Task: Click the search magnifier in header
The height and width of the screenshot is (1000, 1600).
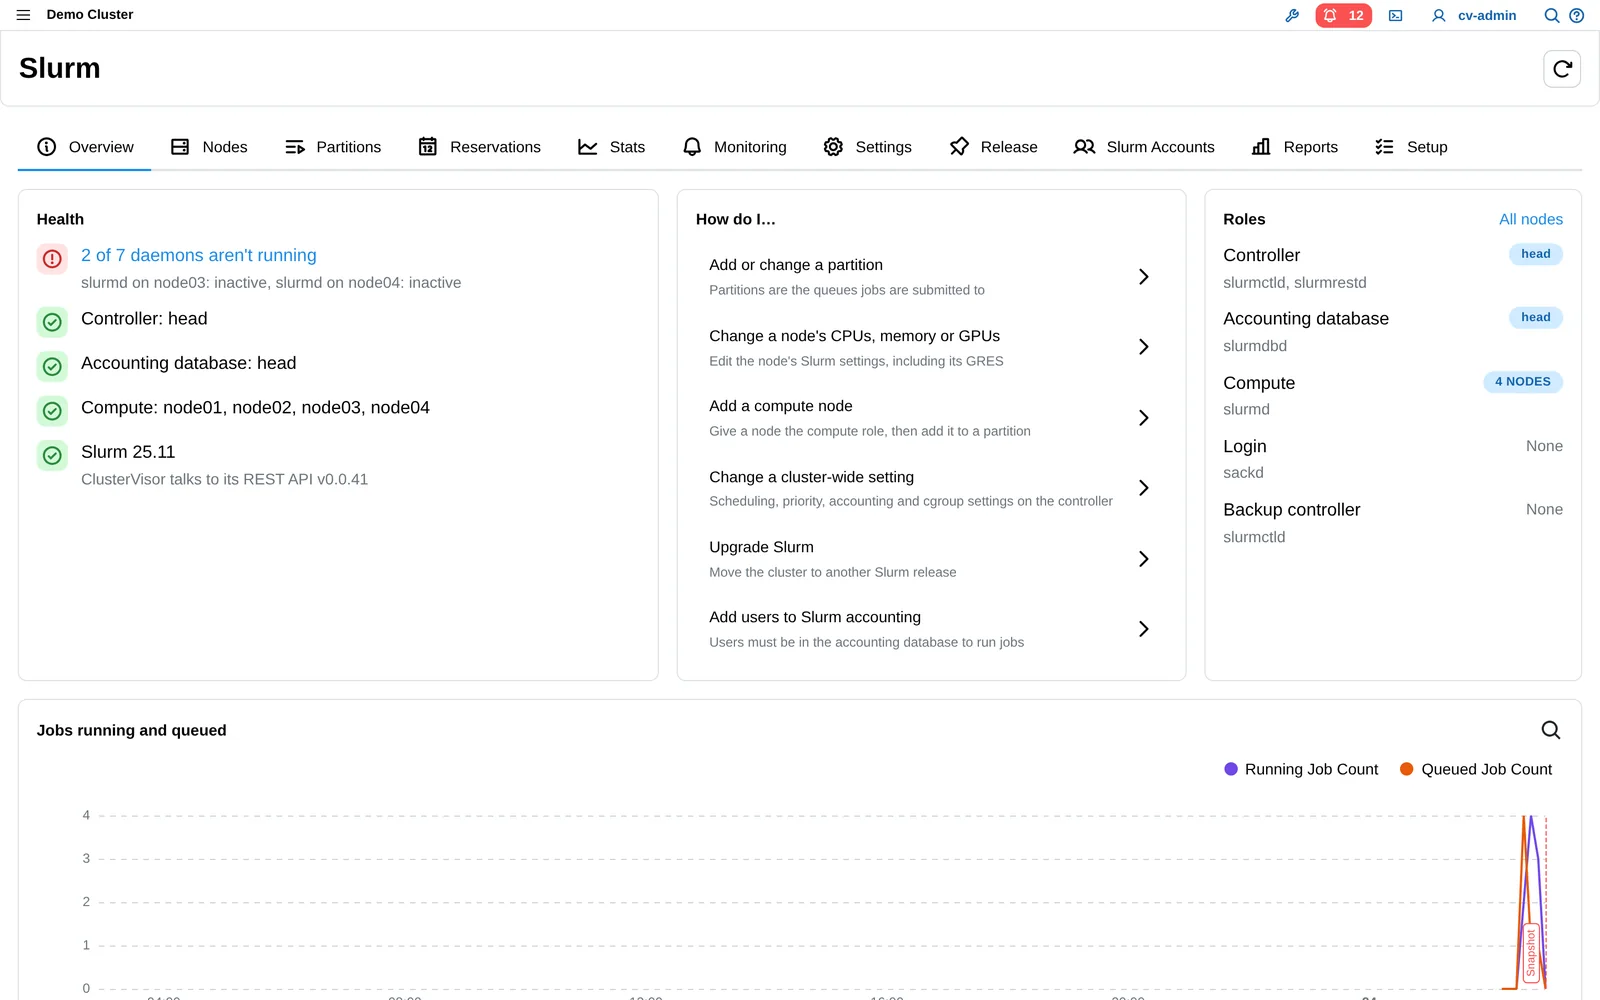Action: [1551, 15]
